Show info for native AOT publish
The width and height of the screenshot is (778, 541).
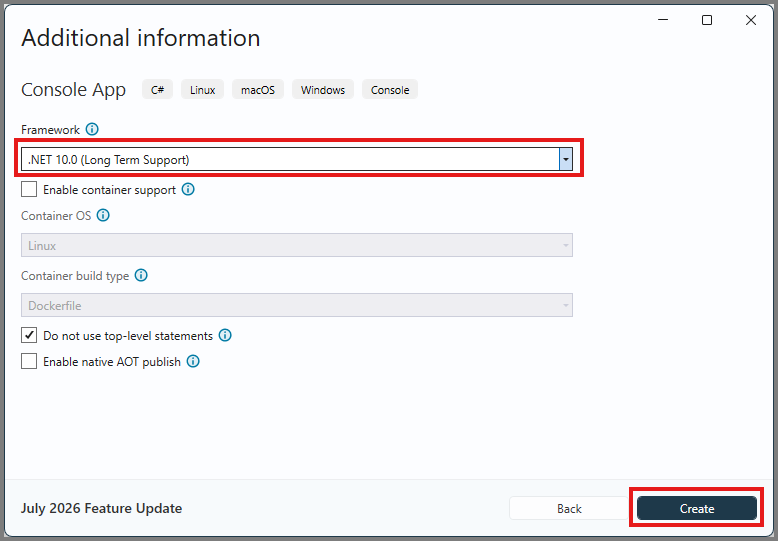tap(193, 361)
